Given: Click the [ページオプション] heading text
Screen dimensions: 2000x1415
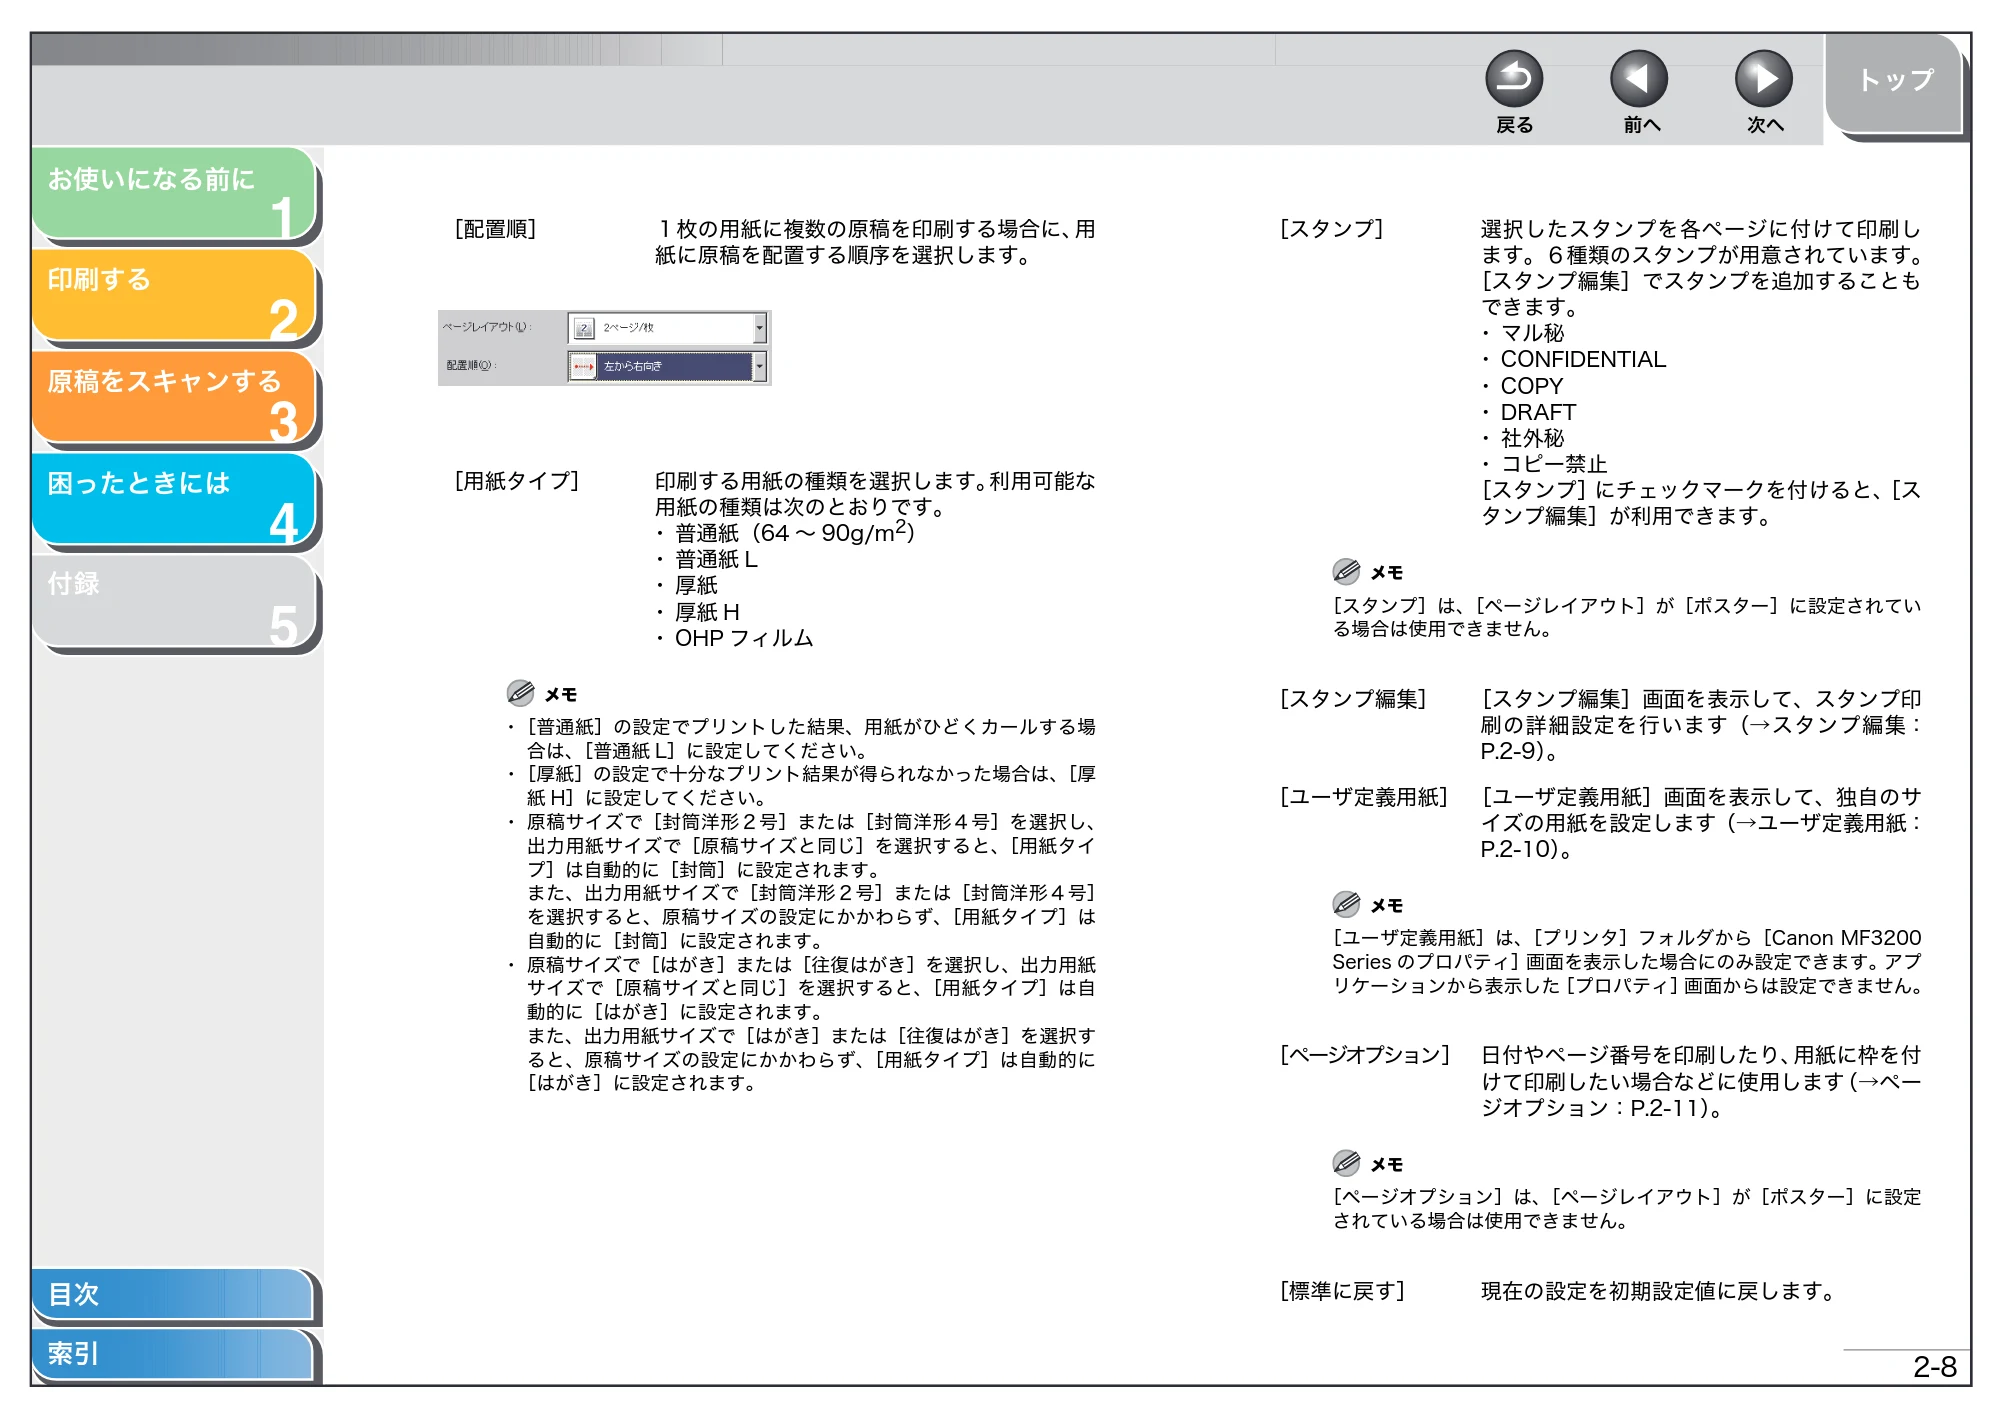Looking at the screenshot, I should pos(1365,1055).
